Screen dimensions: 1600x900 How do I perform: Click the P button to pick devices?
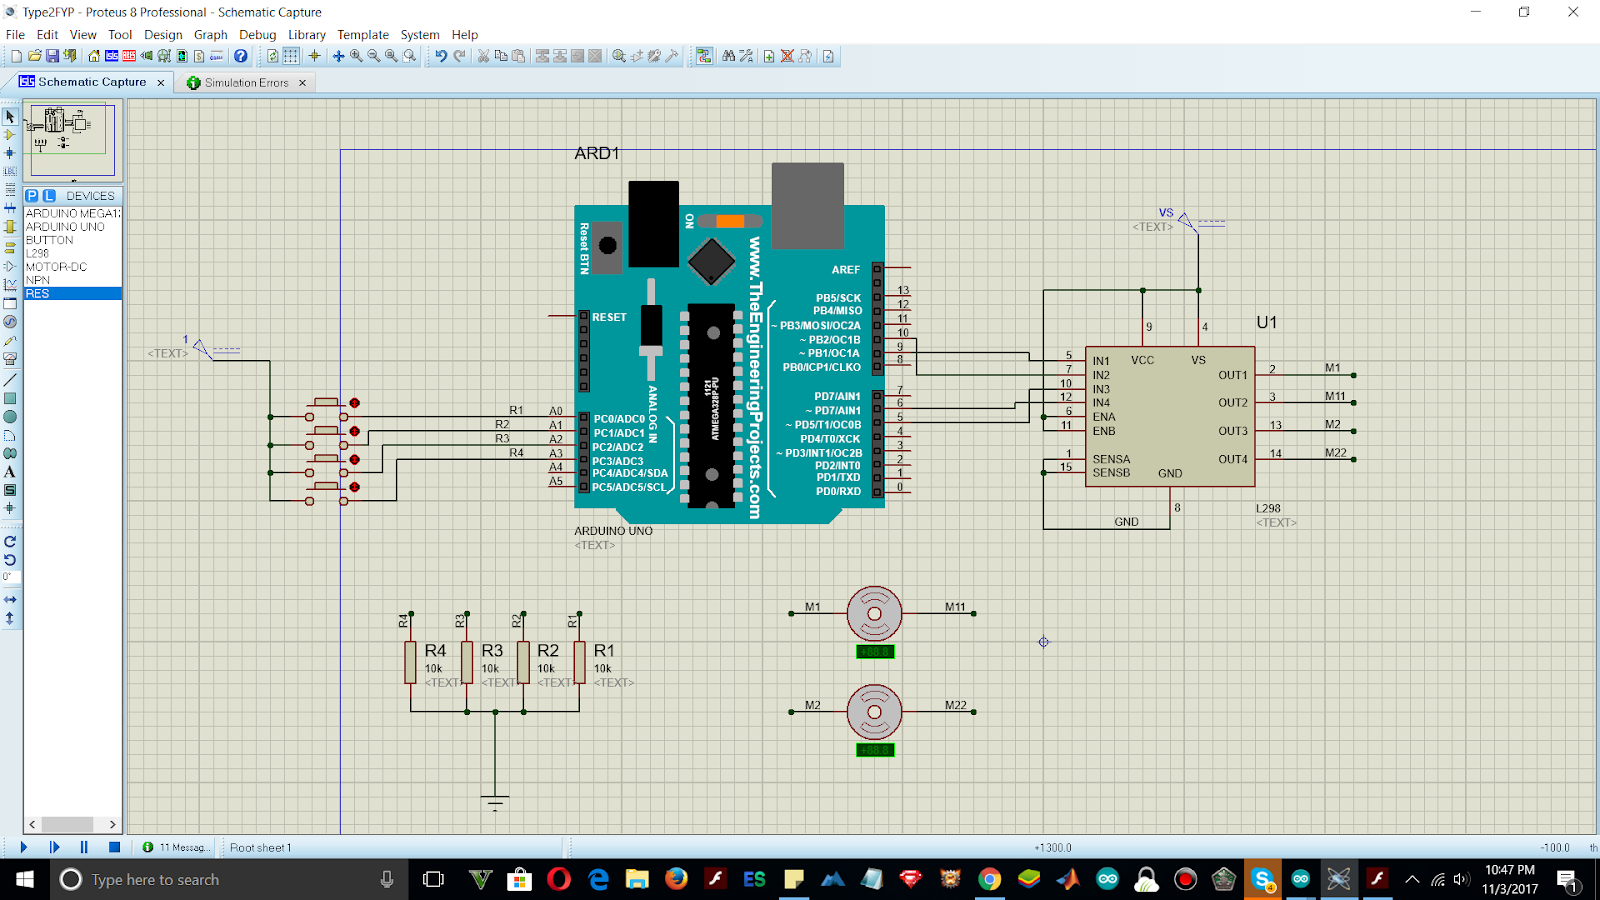pyautogui.click(x=30, y=196)
